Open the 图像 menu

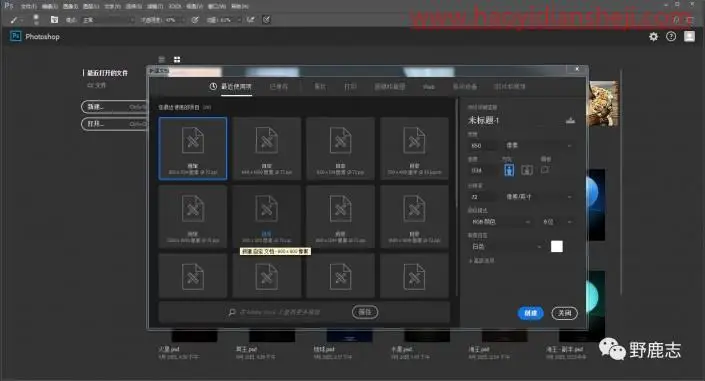tap(70, 6)
